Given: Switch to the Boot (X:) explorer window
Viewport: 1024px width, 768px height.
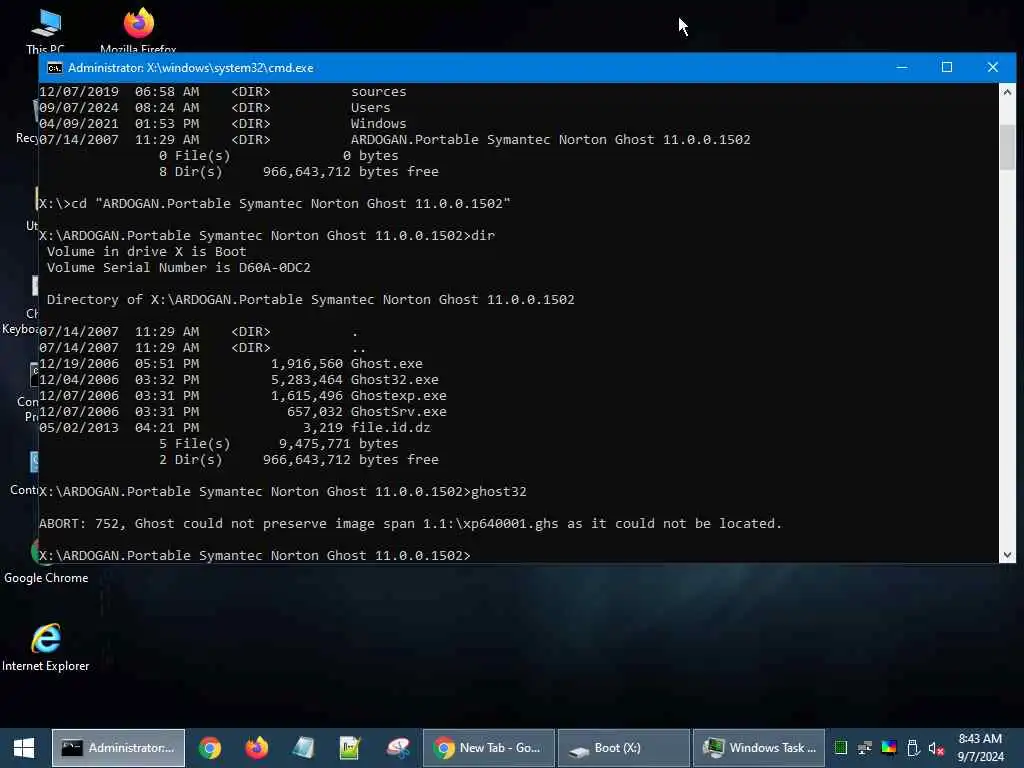Looking at the screenshot, I should (x=624, y=748).
